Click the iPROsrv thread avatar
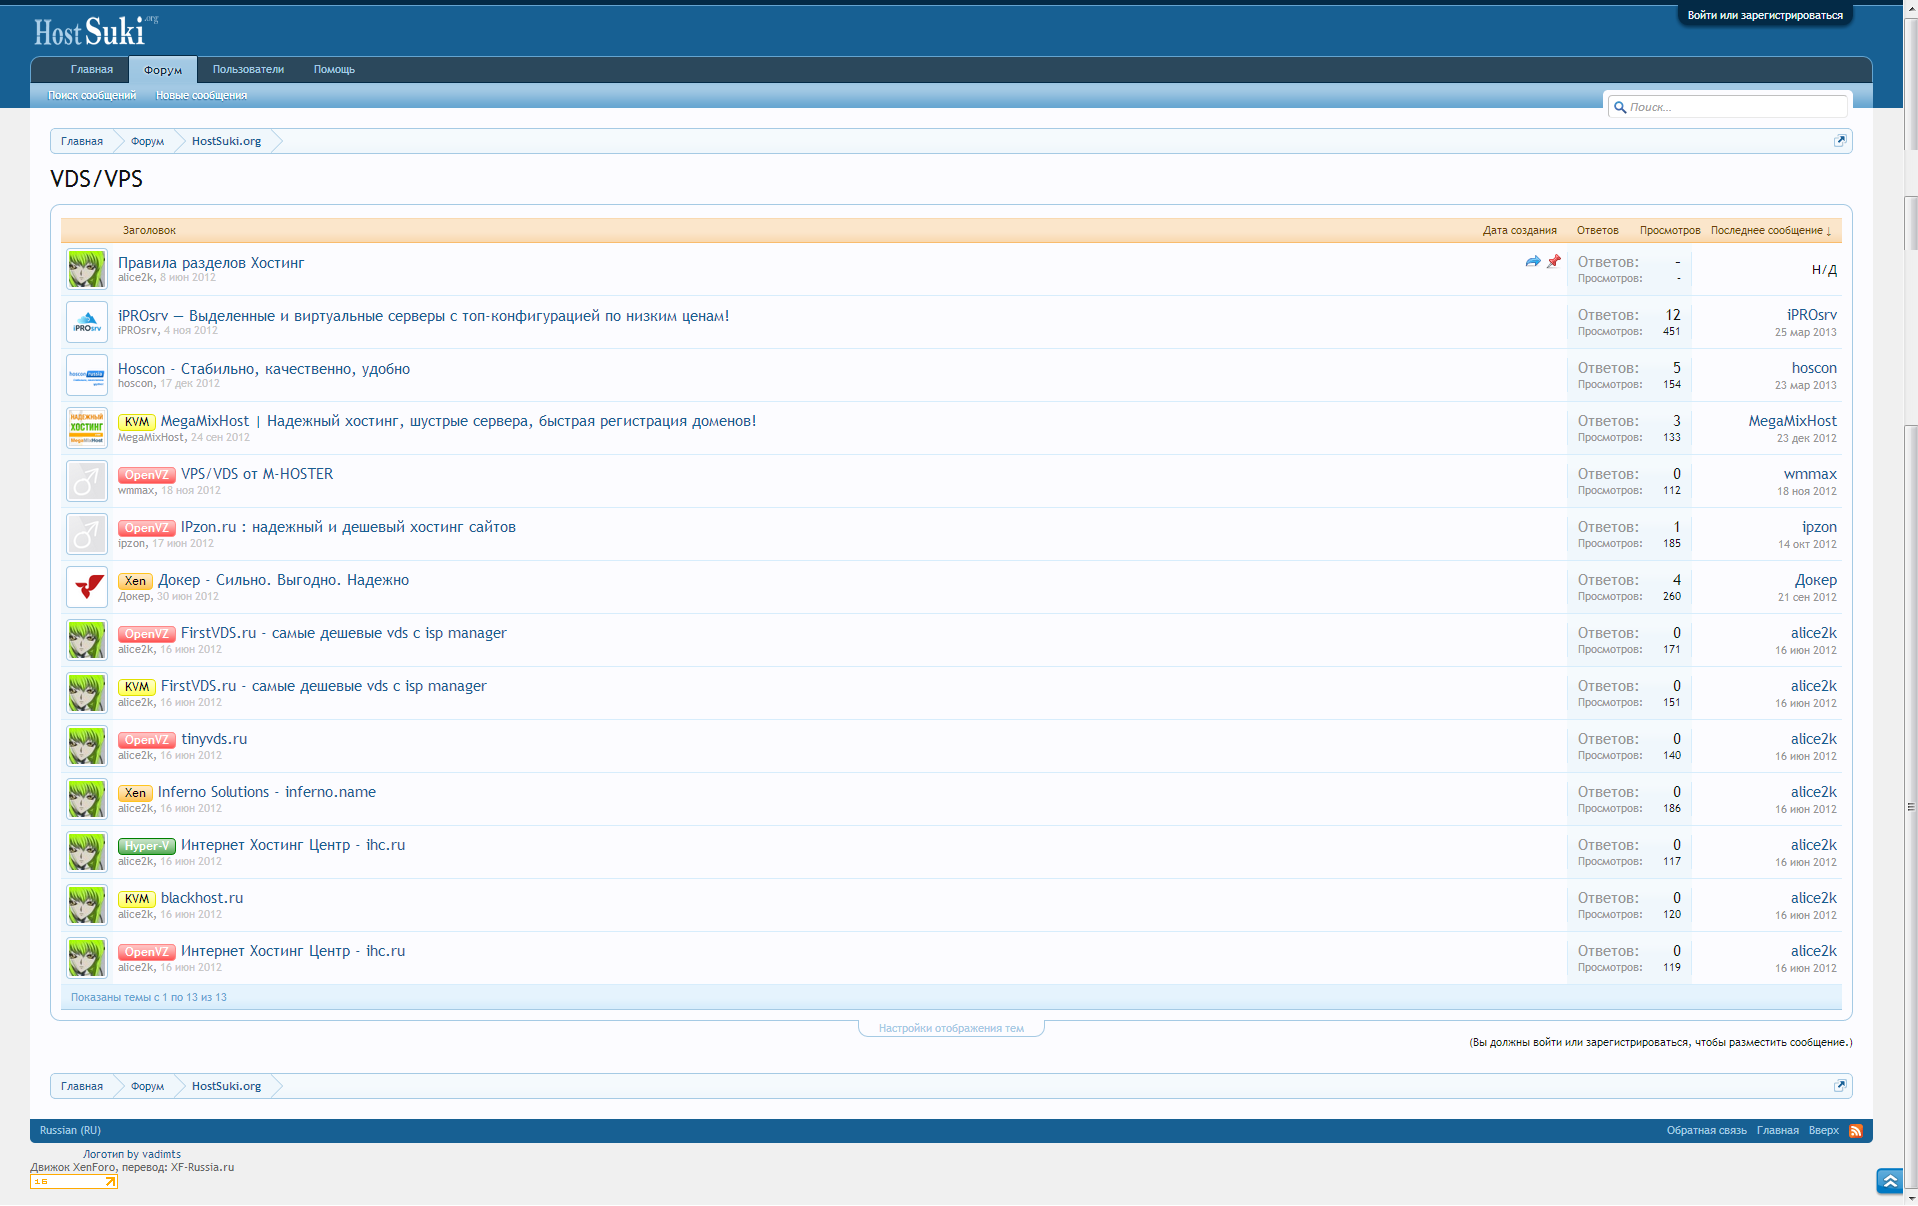Screen dimensions: 1918x1206 pyautogui.click(x=87, y=322)
